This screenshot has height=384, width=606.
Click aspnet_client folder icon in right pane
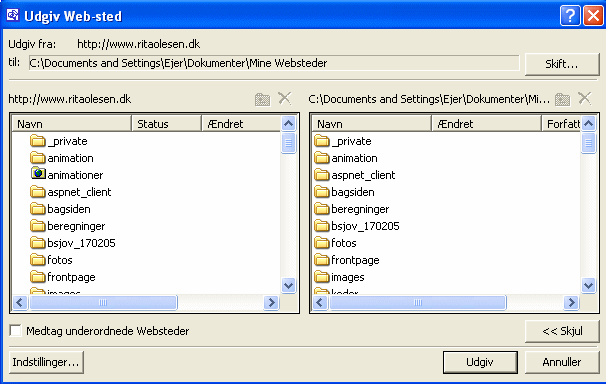point(322,175)
